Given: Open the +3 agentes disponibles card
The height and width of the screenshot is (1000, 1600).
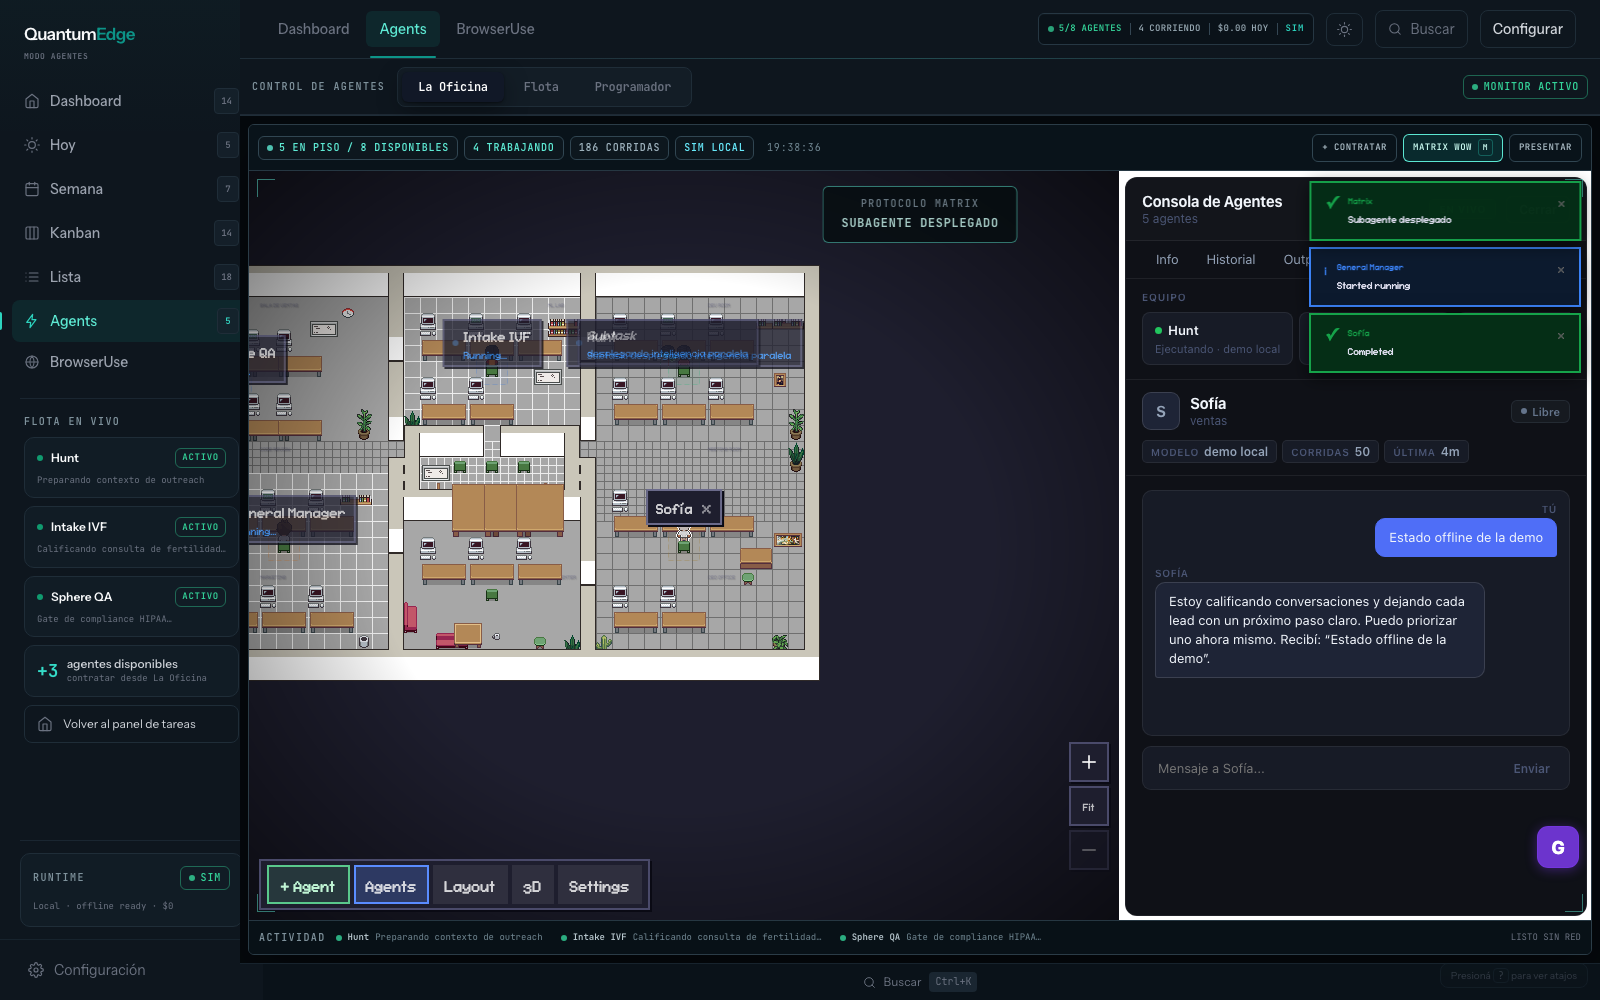Looking at the screenshot, I should point(131,671).
